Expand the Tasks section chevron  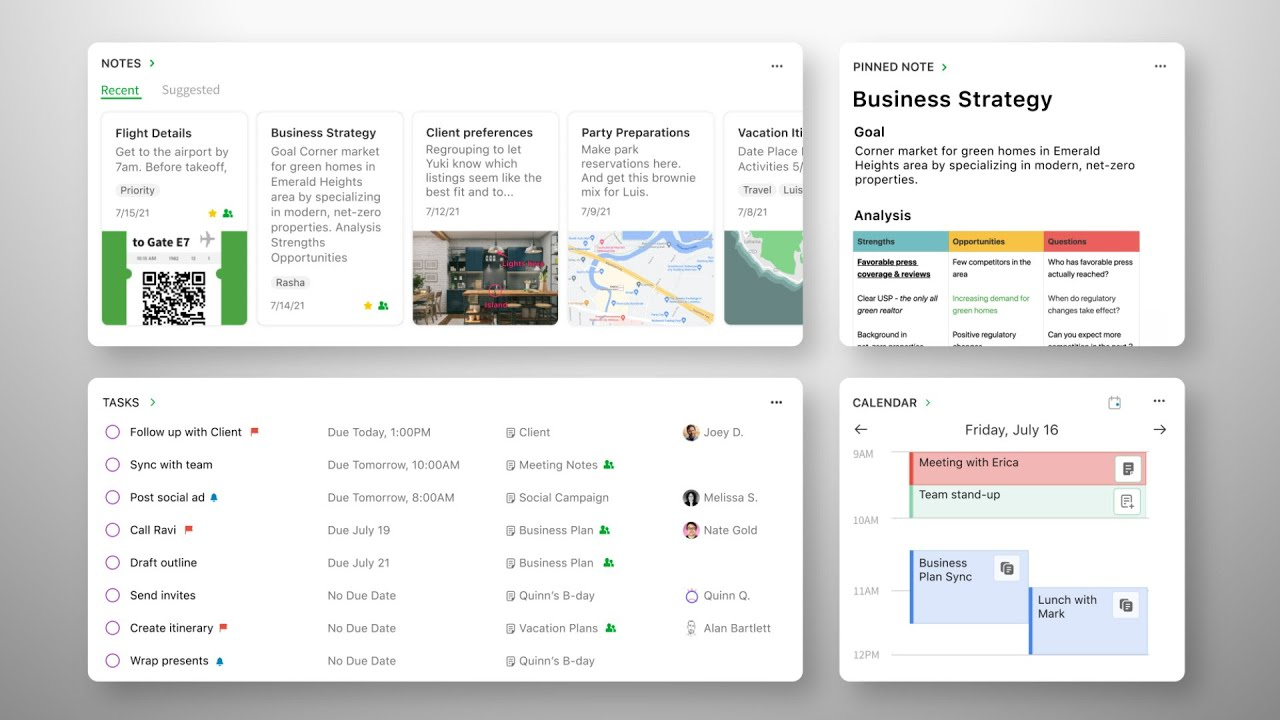tap(153, 402)
